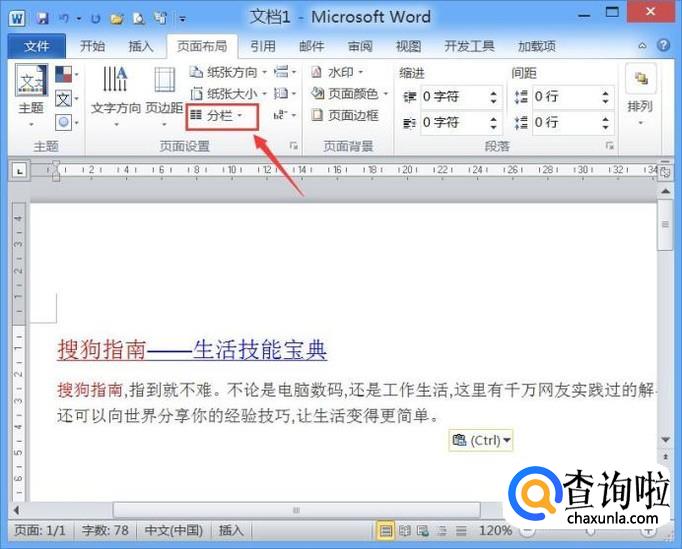Open the theme effects dropdown

pos(67,123)
